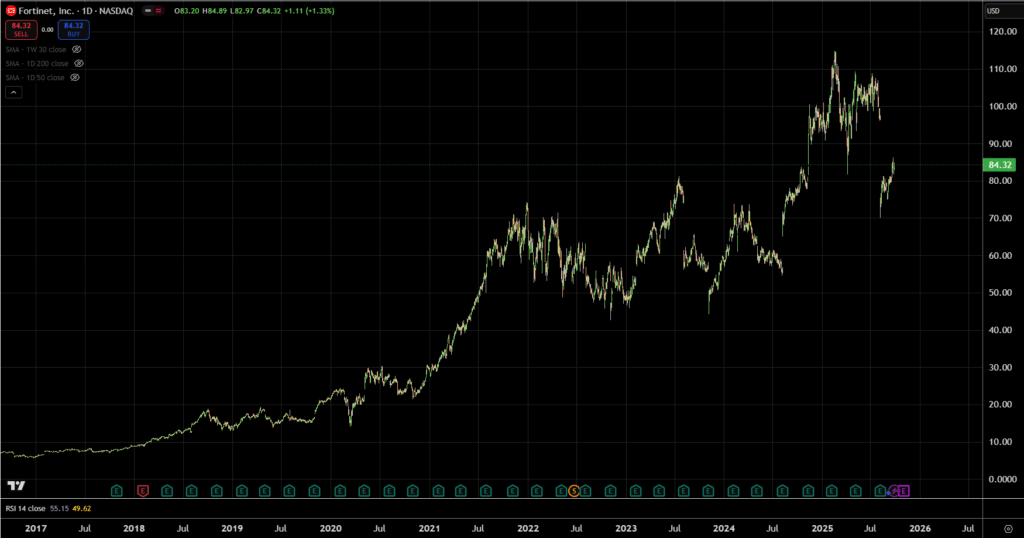Open the USD currency dropdown
This screenshot has height=538, width=1024.
pyautogui.click(x=993, y=11)
